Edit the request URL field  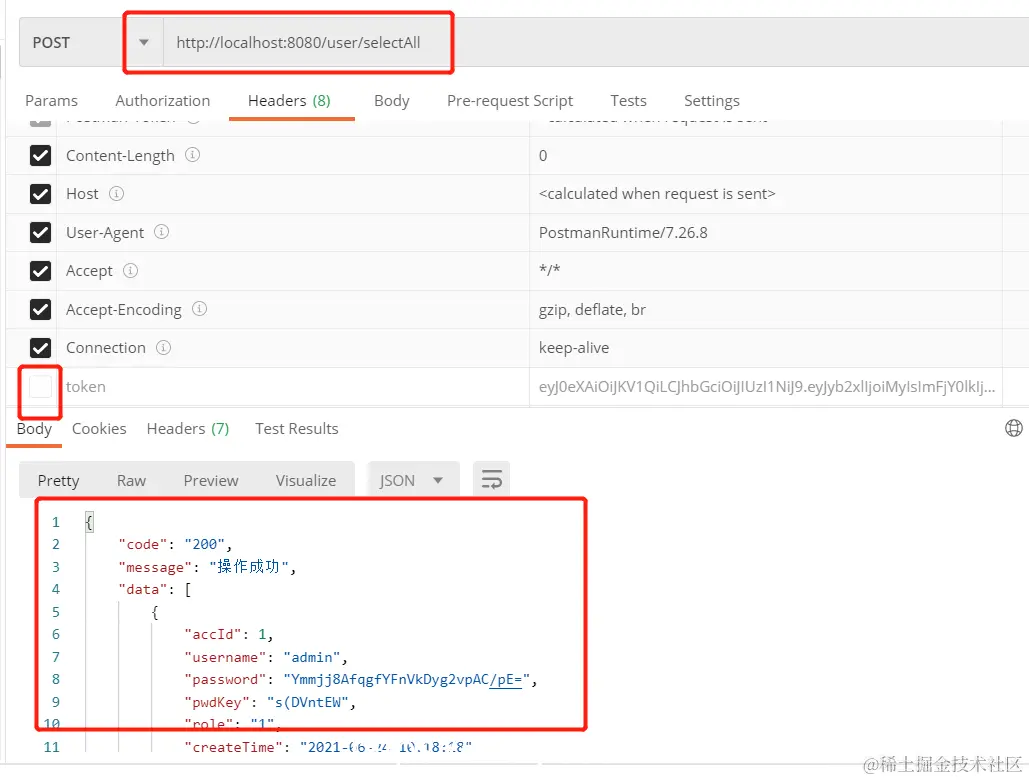596,43
